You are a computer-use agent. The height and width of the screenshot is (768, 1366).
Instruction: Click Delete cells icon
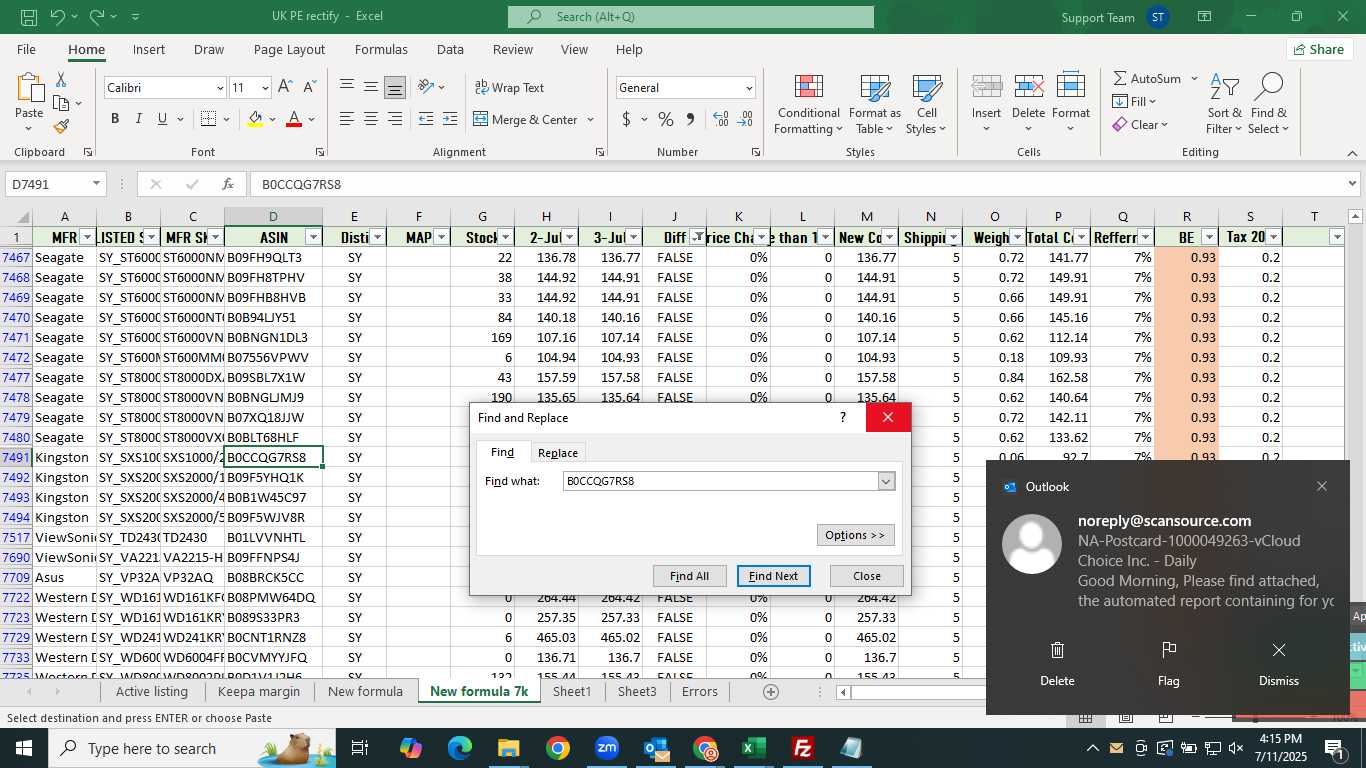pos(1028,87)
